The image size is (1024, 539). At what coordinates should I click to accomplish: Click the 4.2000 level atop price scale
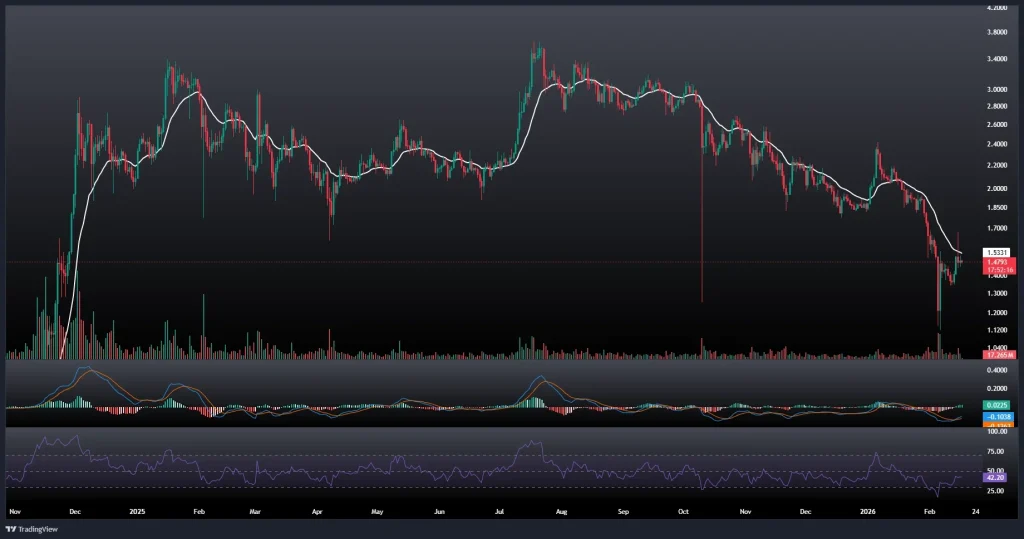point(997,8)
